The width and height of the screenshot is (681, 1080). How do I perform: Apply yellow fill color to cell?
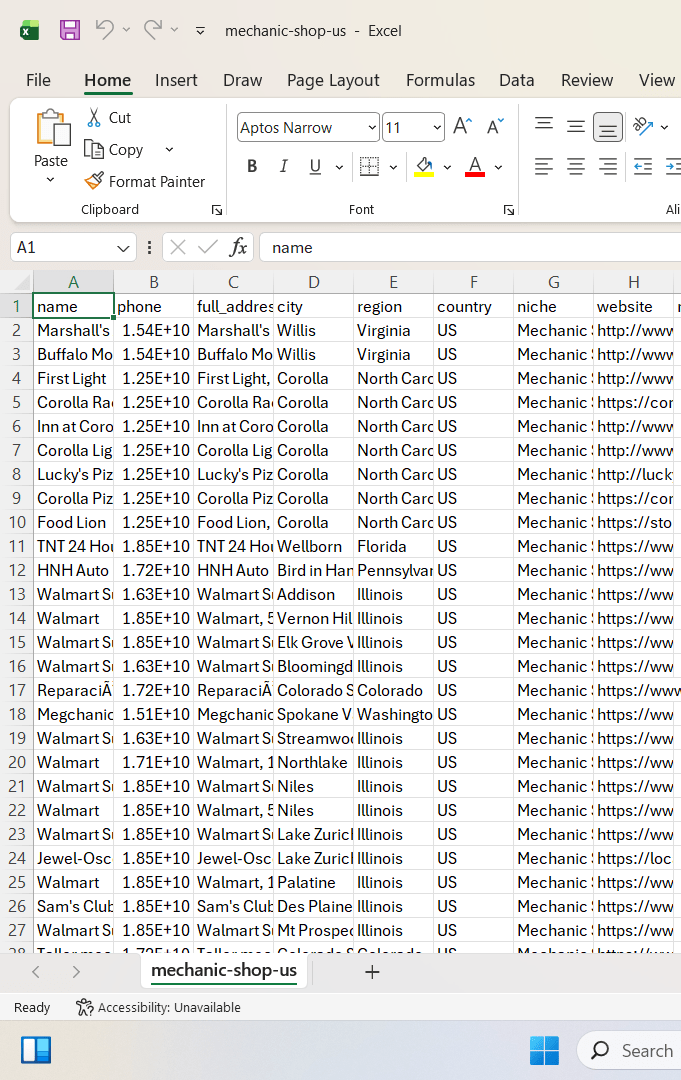424,166
